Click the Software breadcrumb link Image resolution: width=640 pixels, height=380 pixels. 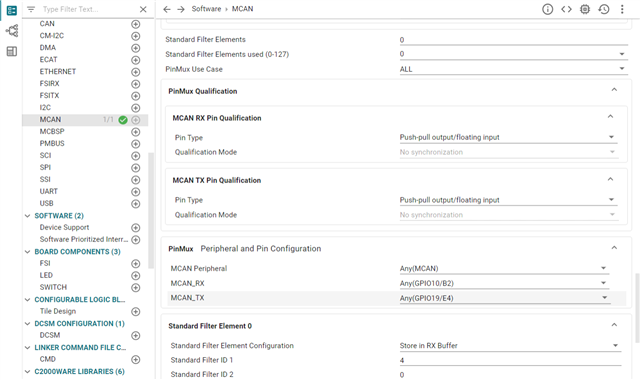(x=206, y=9)
